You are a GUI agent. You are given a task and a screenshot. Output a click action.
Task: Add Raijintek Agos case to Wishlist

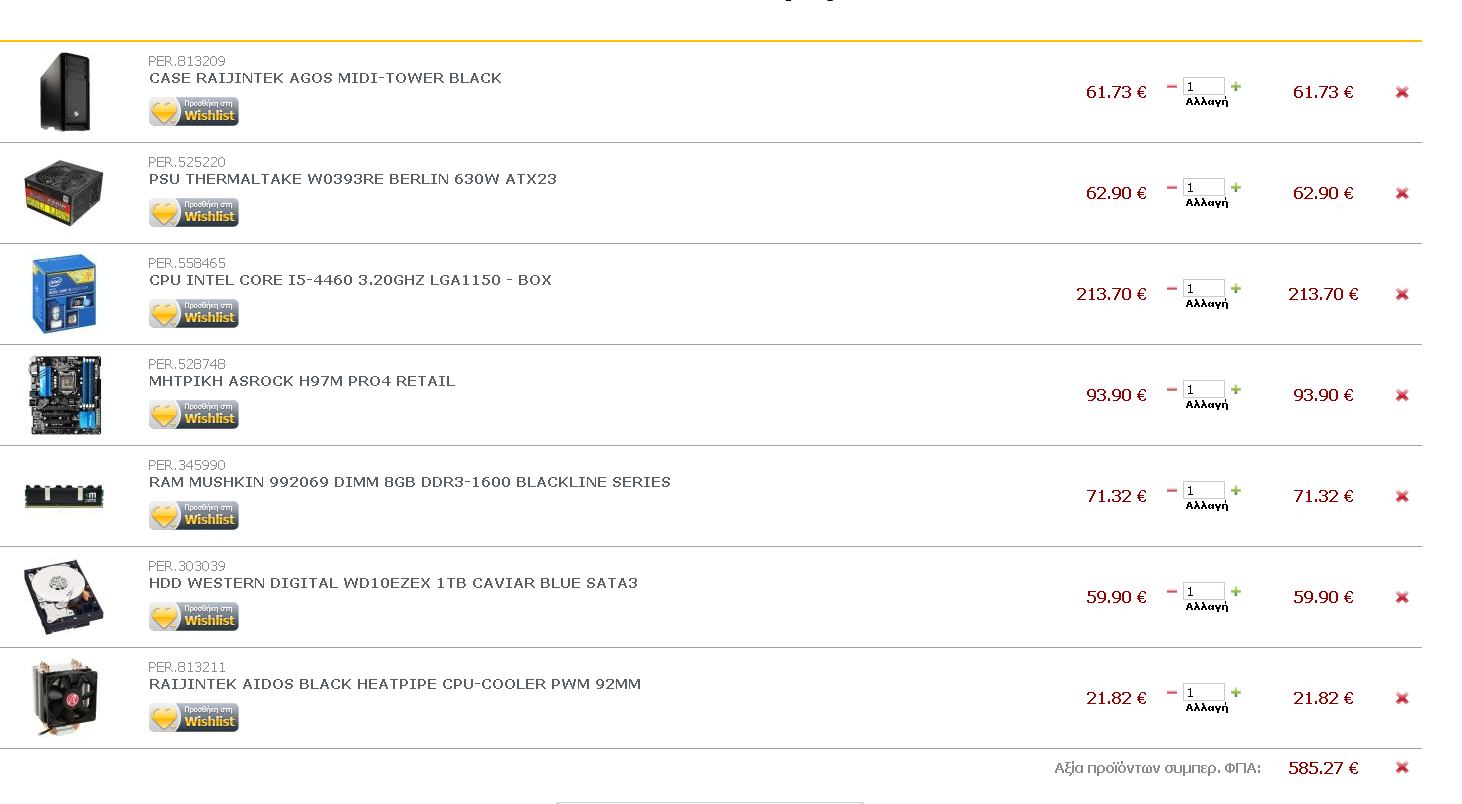point(194,111)
